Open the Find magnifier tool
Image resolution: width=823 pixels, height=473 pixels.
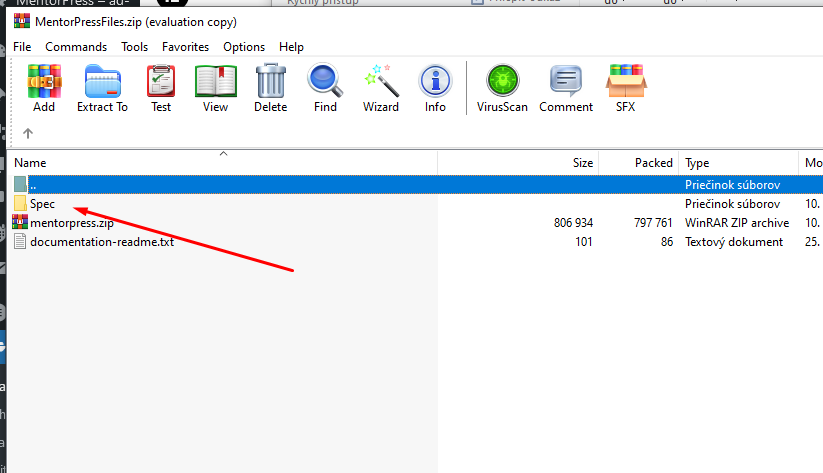(x=325, y=88)
